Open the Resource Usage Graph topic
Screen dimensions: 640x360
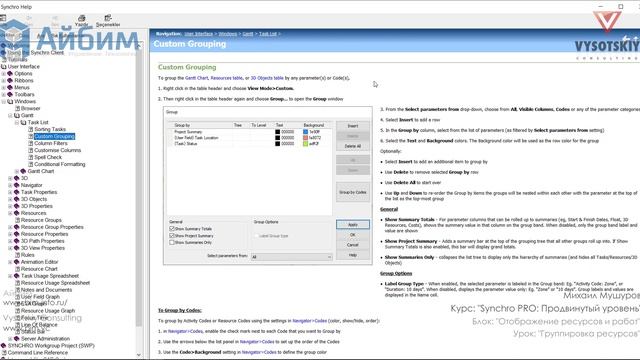[48, 311]
